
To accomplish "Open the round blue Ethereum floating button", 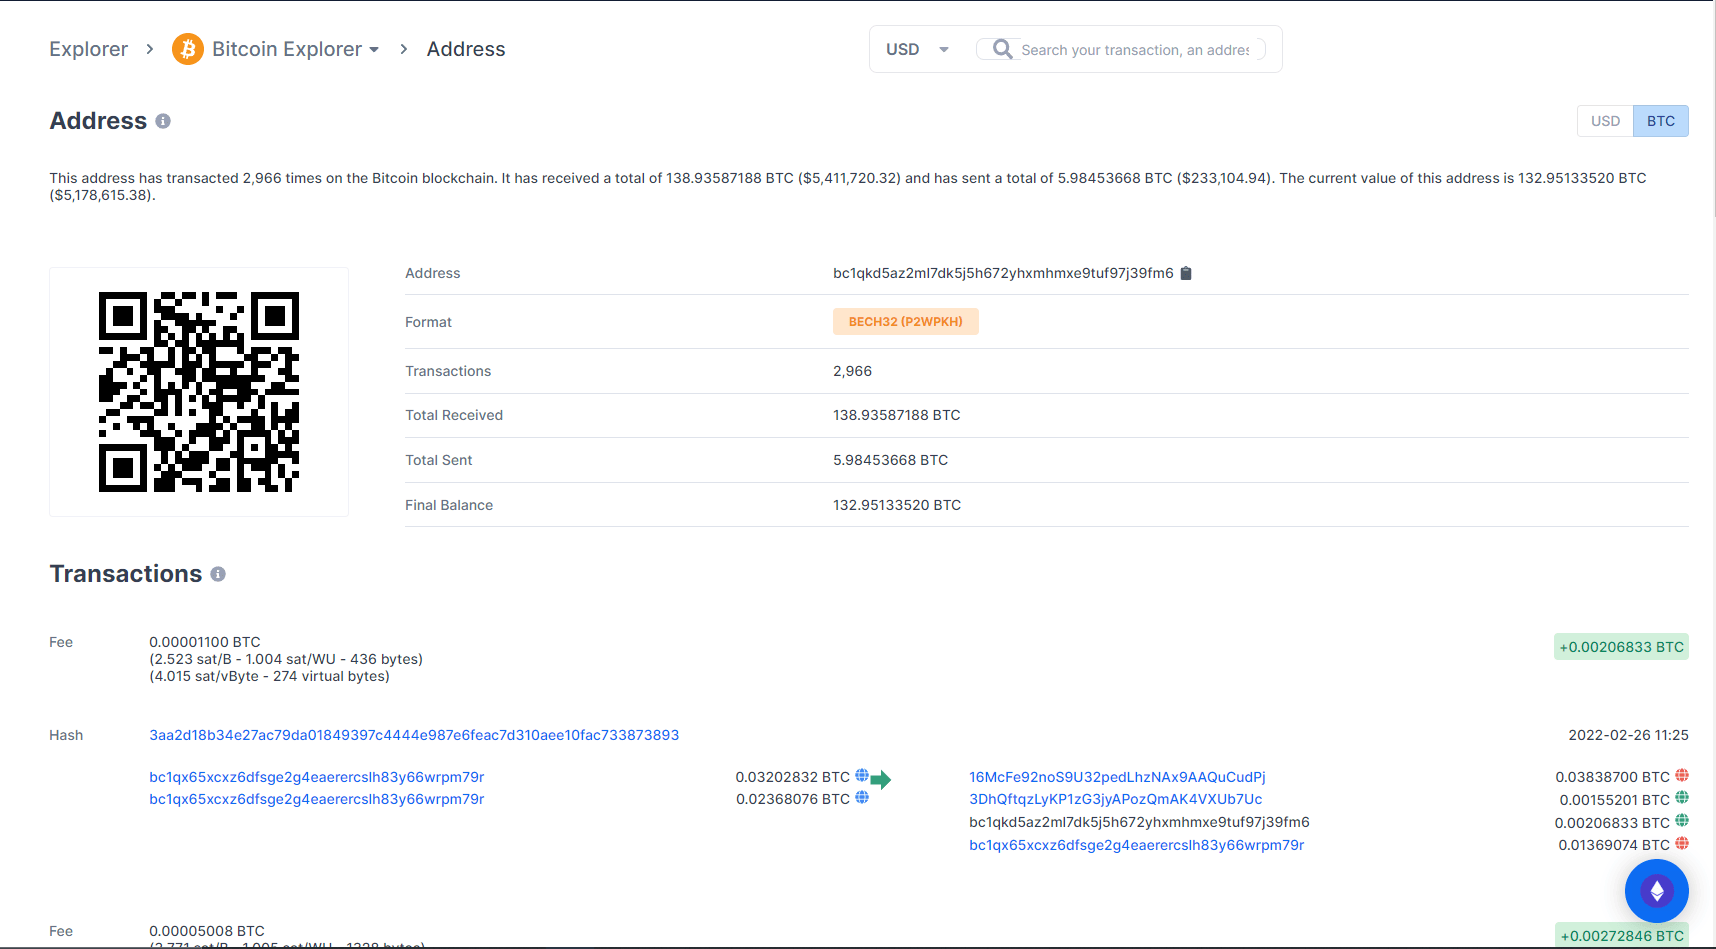I will (1656, 890).
